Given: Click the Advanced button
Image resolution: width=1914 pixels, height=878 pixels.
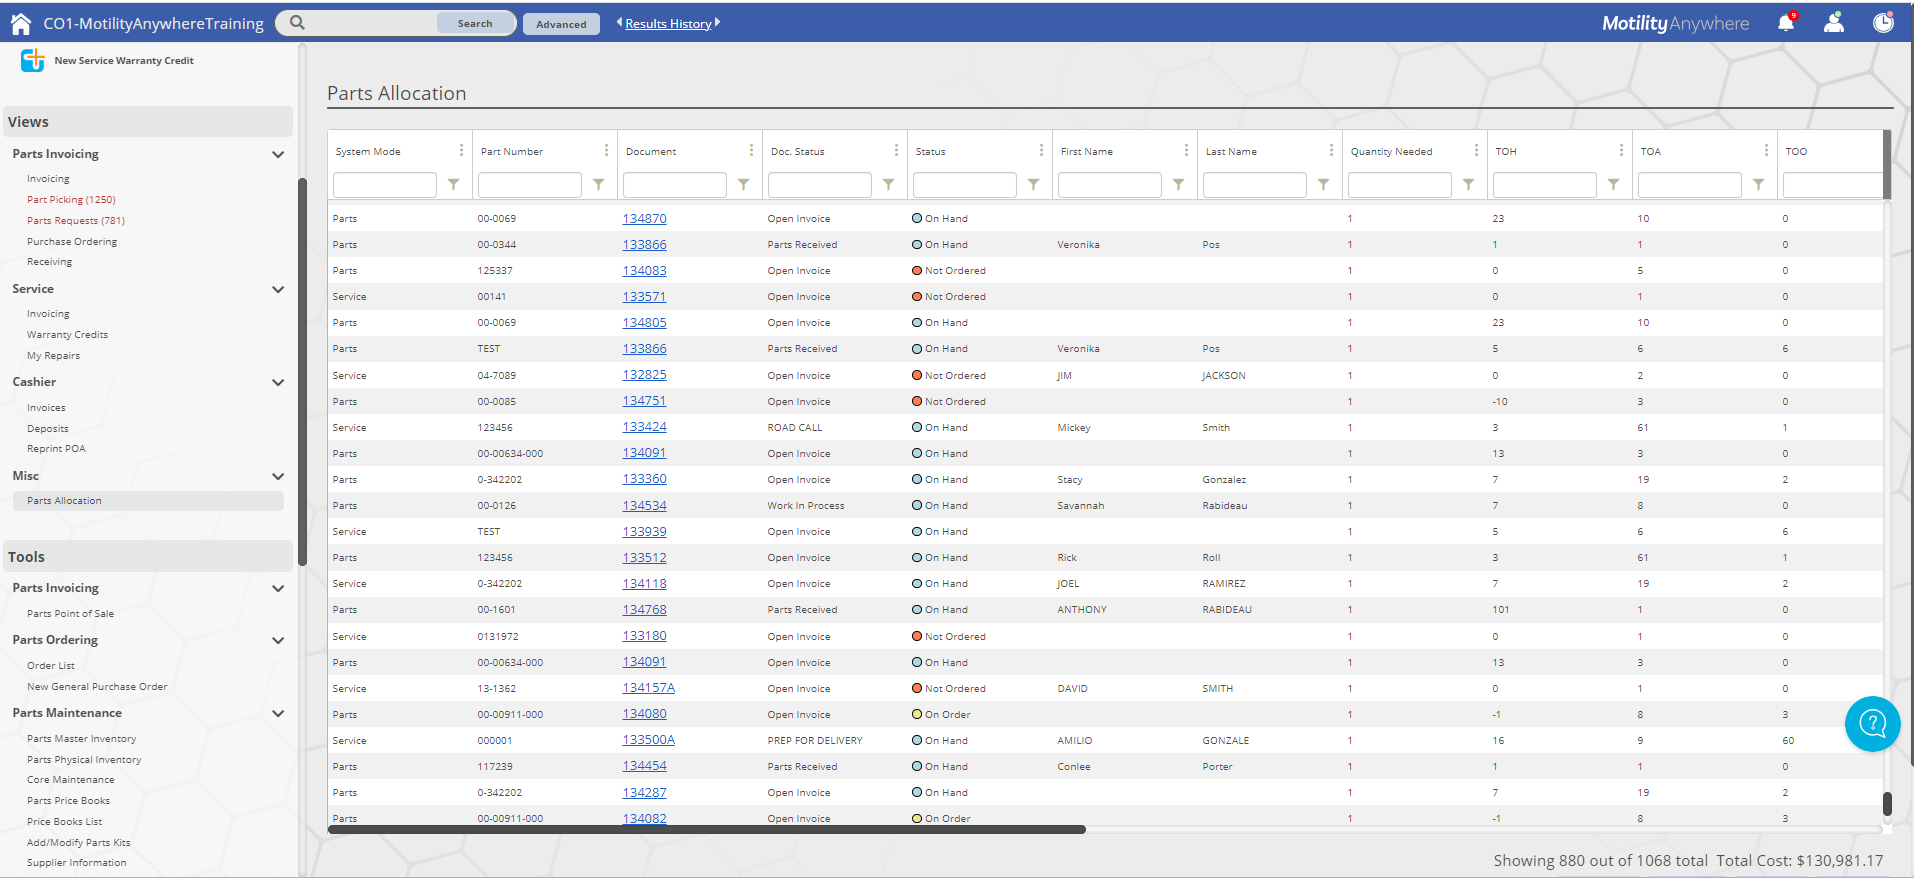Looking at the screenshot, I should pyautogui.click(x=561, y=24).
